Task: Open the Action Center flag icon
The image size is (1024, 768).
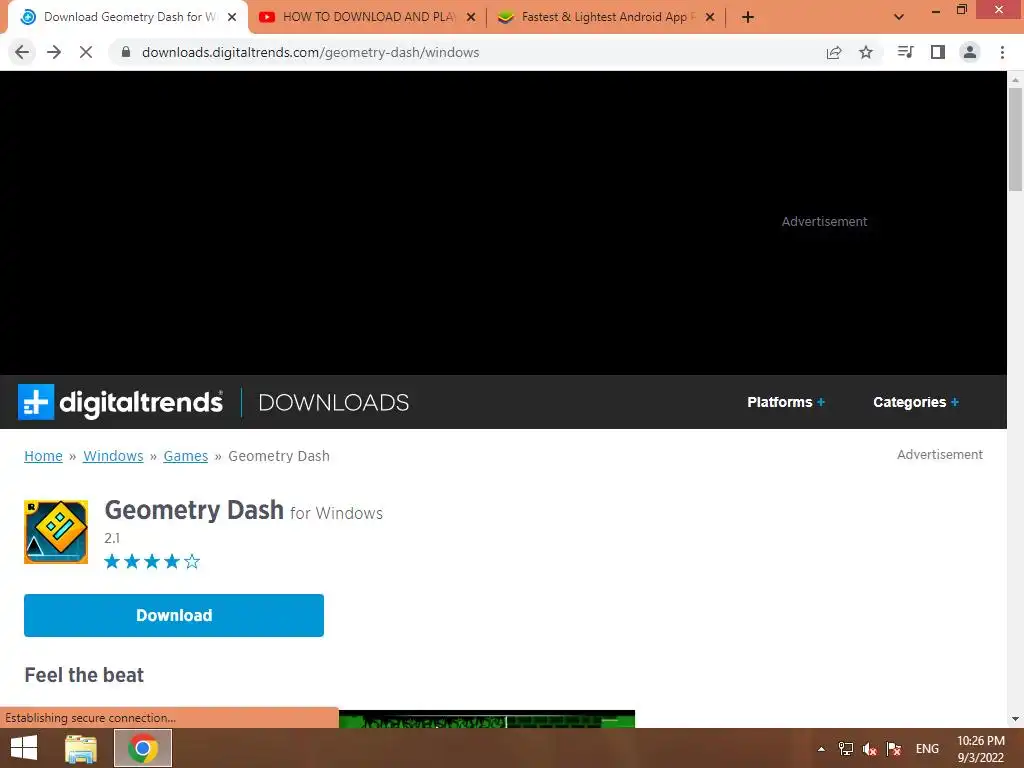Action: (893, 749)
